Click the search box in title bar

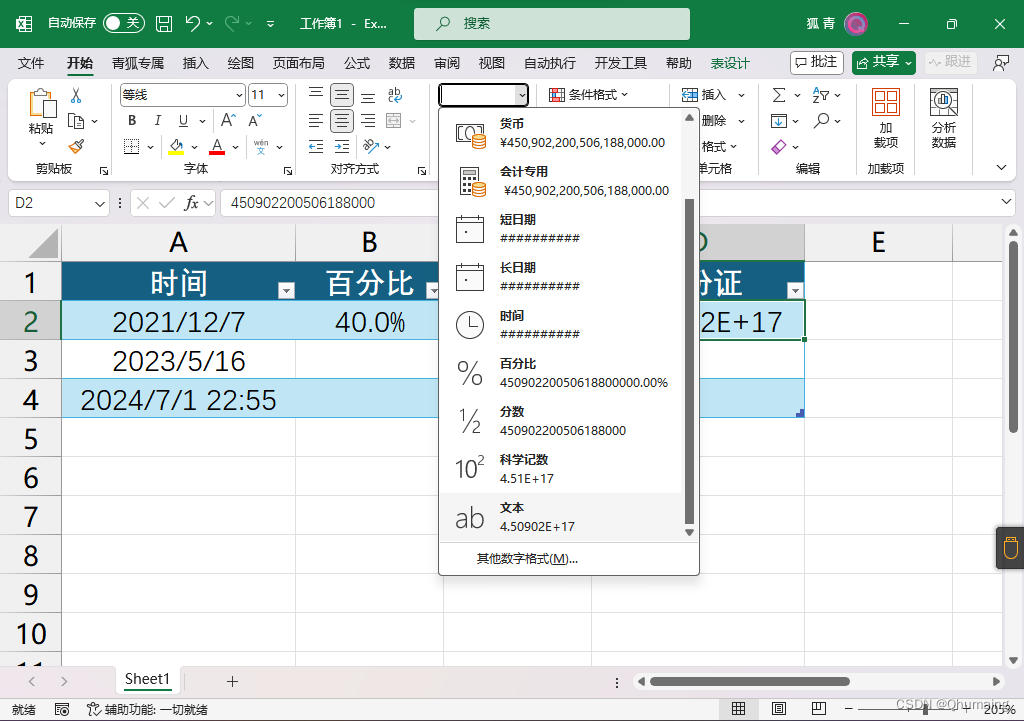pyautogui.click(x=552, y=24)
